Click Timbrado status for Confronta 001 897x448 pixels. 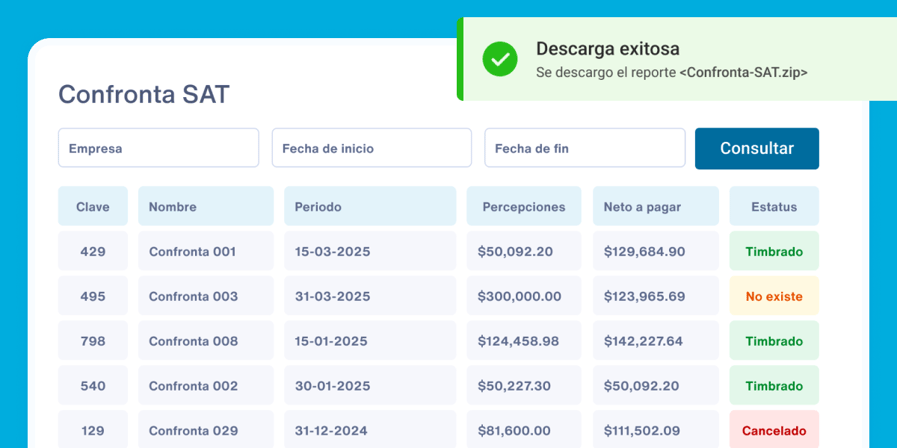click(x=774, y=251)
